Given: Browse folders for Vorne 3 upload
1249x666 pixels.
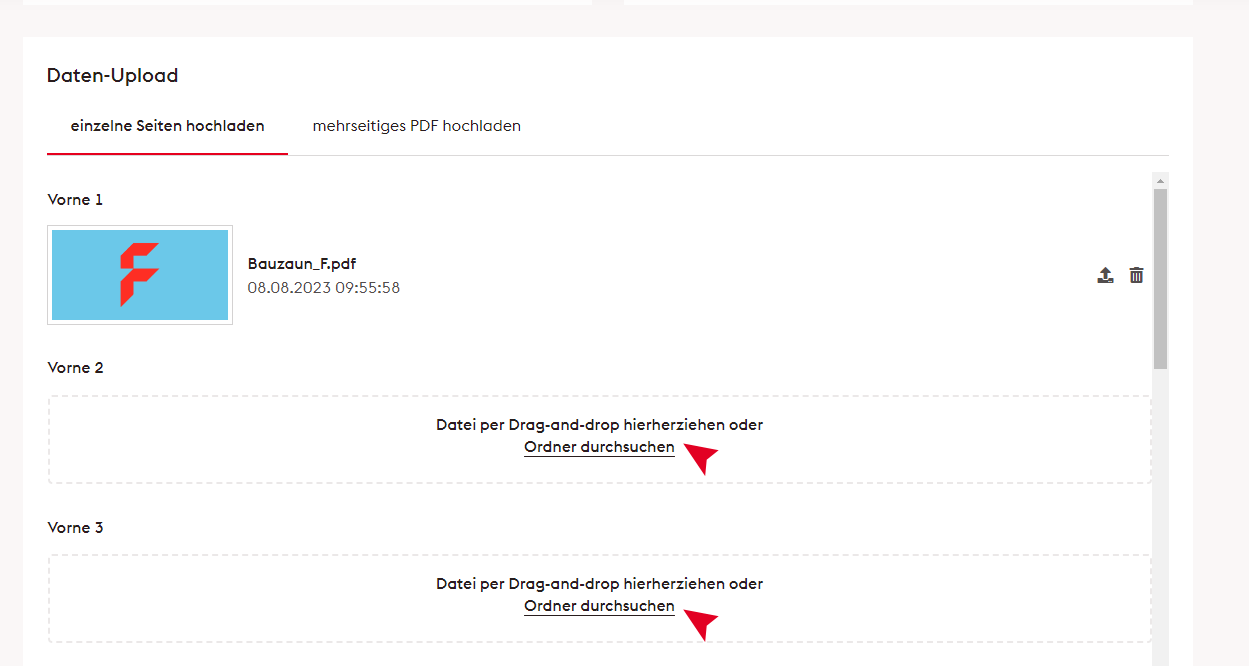Looking at the screenshot, I should pyautogui.click(x=599, y=606).
